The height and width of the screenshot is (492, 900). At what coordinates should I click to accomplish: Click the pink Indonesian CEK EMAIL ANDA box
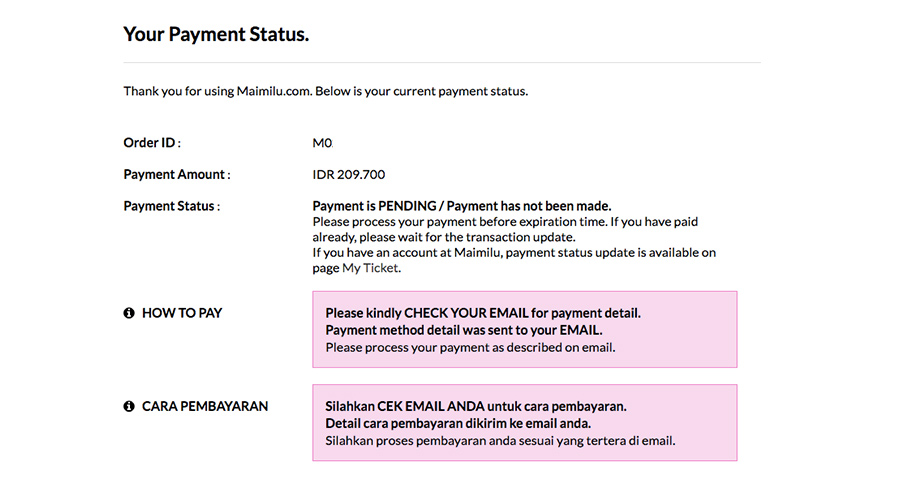pyautogui.click(x=525, y=423)
